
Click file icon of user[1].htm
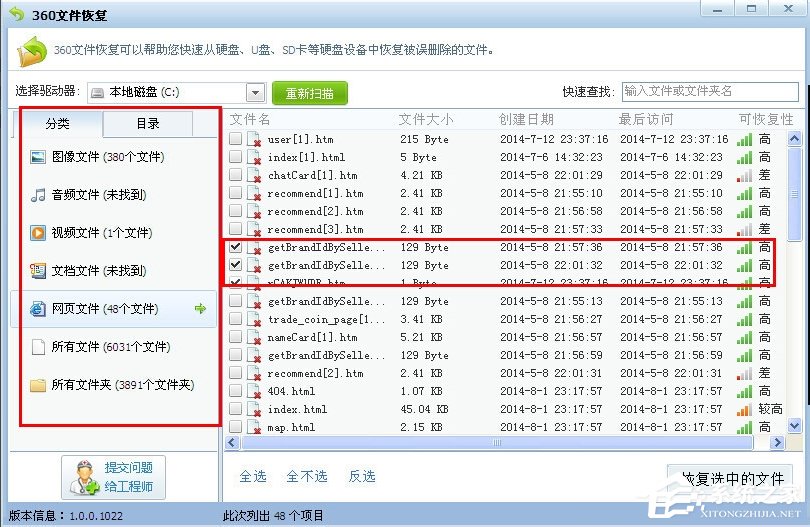pyautogui.click(x=254, y=139)
